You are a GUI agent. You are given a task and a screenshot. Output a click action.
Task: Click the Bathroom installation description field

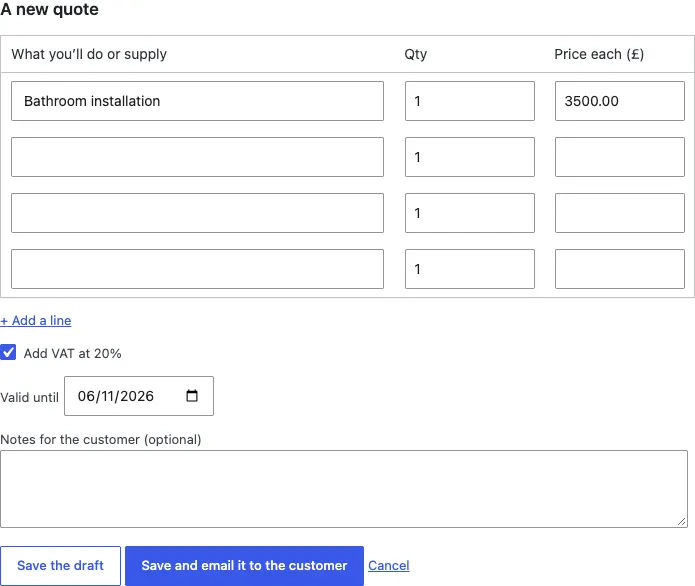197,101
